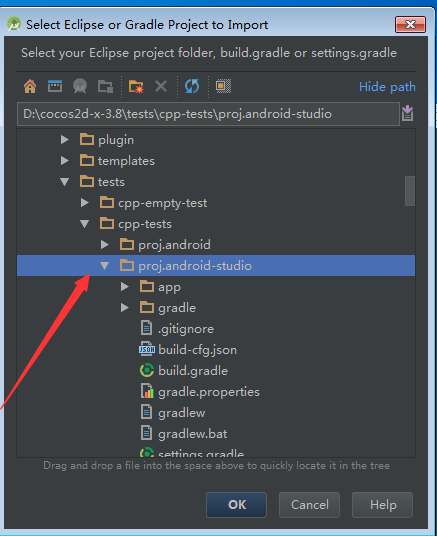Click the Android Studio title bar icon
Screen dimensions: 437x536
[x=14, y=24]
